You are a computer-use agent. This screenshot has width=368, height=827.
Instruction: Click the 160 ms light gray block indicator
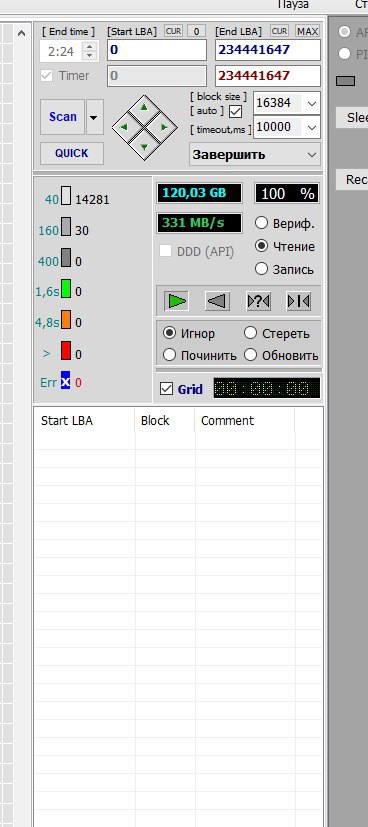[x=66, y=226]
